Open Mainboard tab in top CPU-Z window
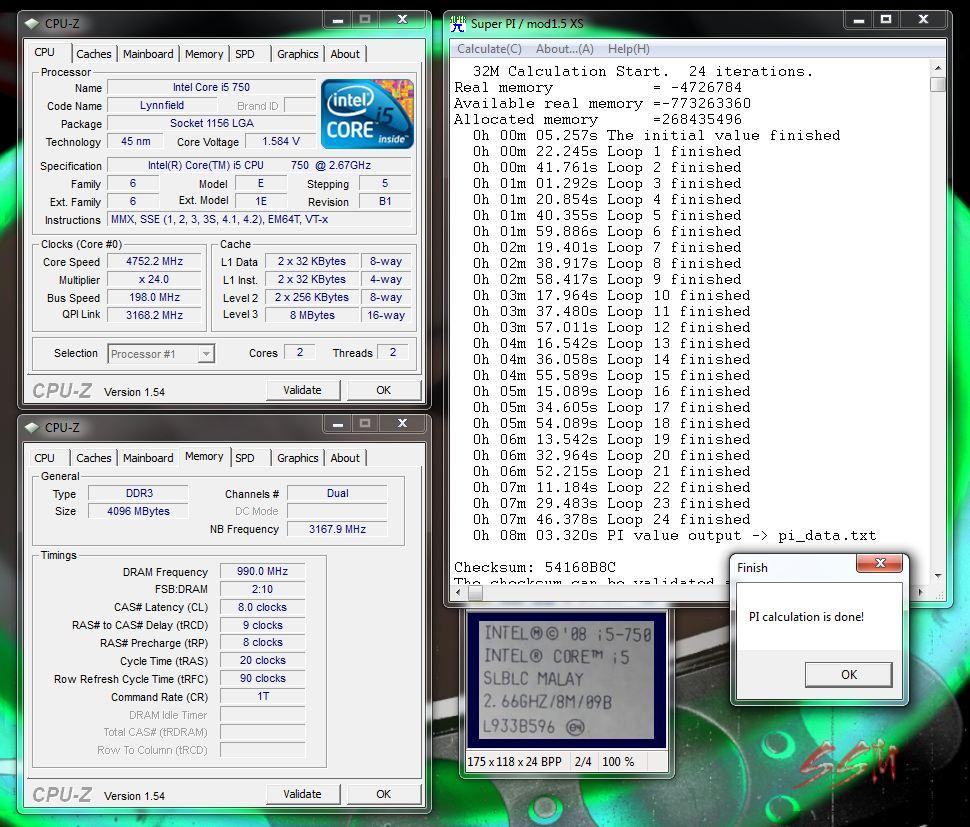Image resolution: width=970 pixels, height=827 pixels. click(148, 54)
